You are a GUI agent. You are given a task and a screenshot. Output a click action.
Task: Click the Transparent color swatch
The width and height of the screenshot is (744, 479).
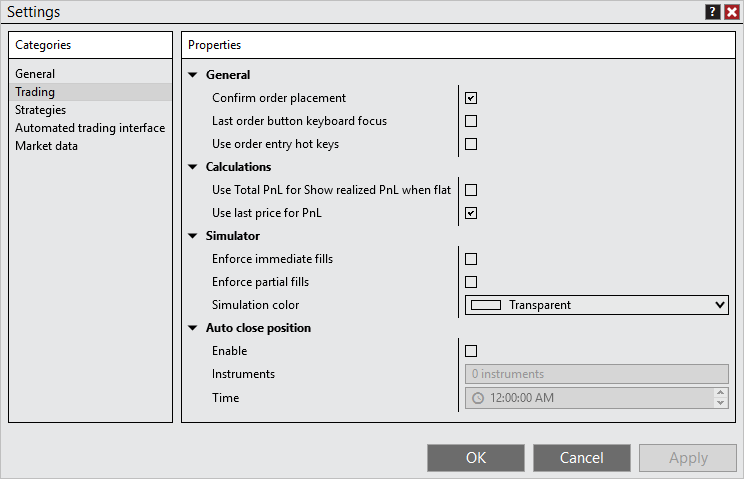click(486, 305)
